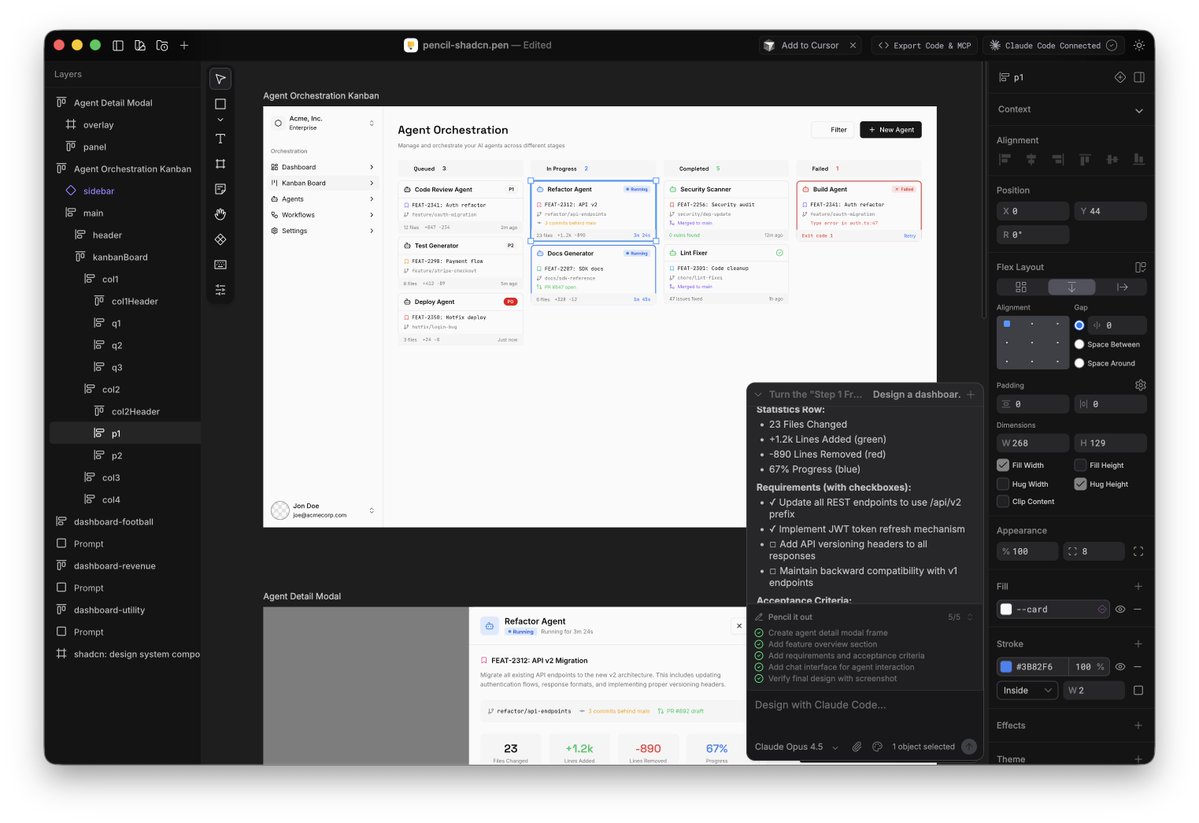This screenshot has height=823, width=1199.
Task: Select the Rectangle shape tool
Action: click(x=220, y=104)
